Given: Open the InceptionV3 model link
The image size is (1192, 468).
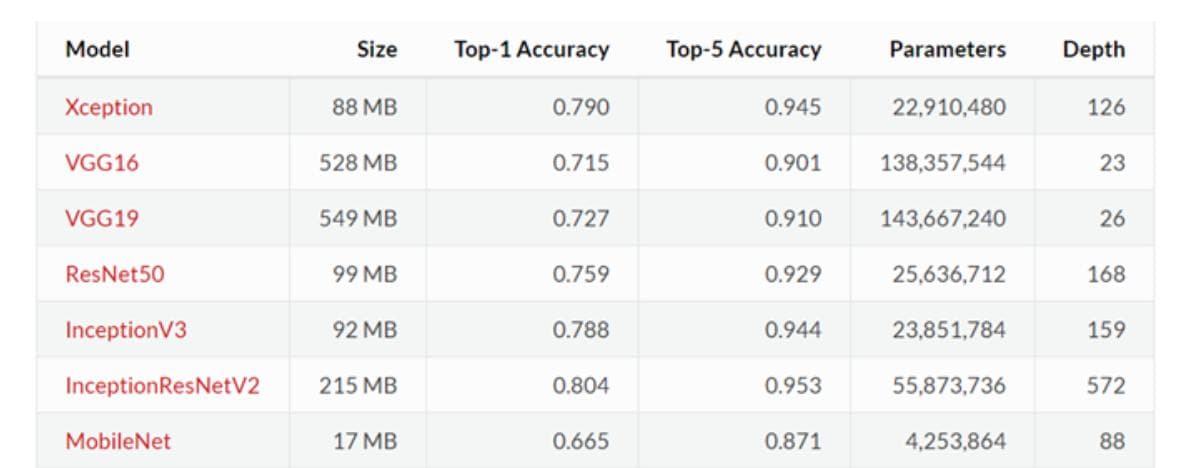Looking at the screenshot, I should [x=126, y=330].
